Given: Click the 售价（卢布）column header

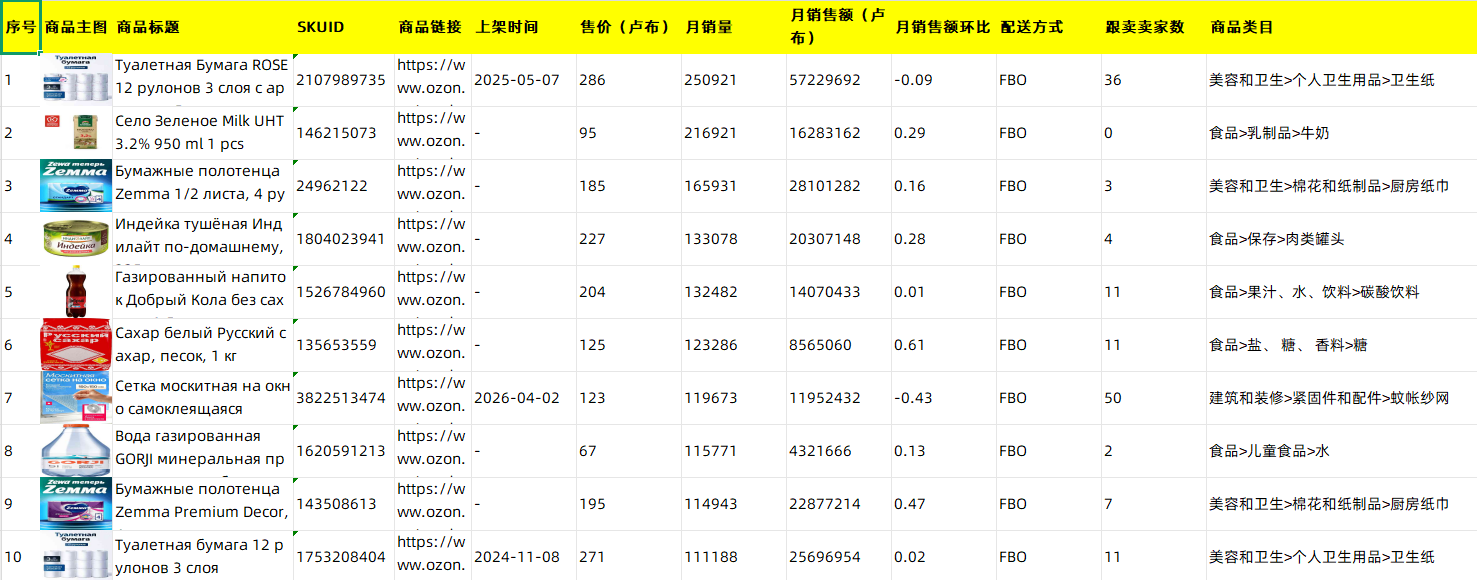Looking at the screenshot, I should coord(629,27).
